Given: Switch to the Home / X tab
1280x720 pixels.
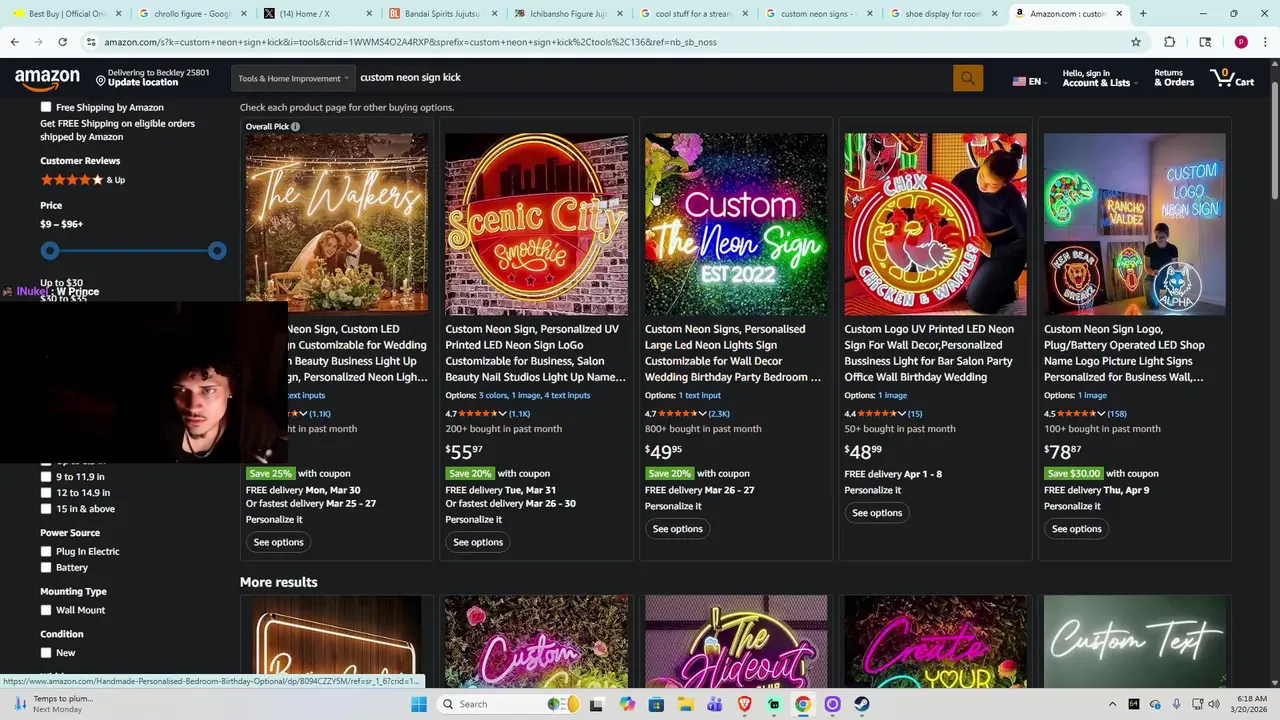Looking at the screenshot, I should [315, 14].
